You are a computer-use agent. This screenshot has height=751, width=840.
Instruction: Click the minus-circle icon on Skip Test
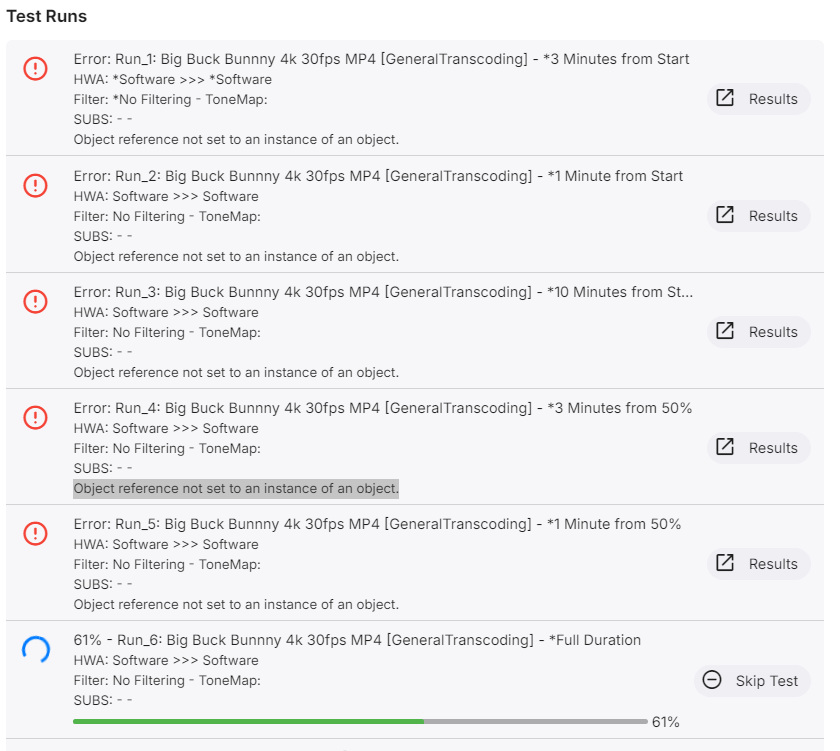pos(712,680)
